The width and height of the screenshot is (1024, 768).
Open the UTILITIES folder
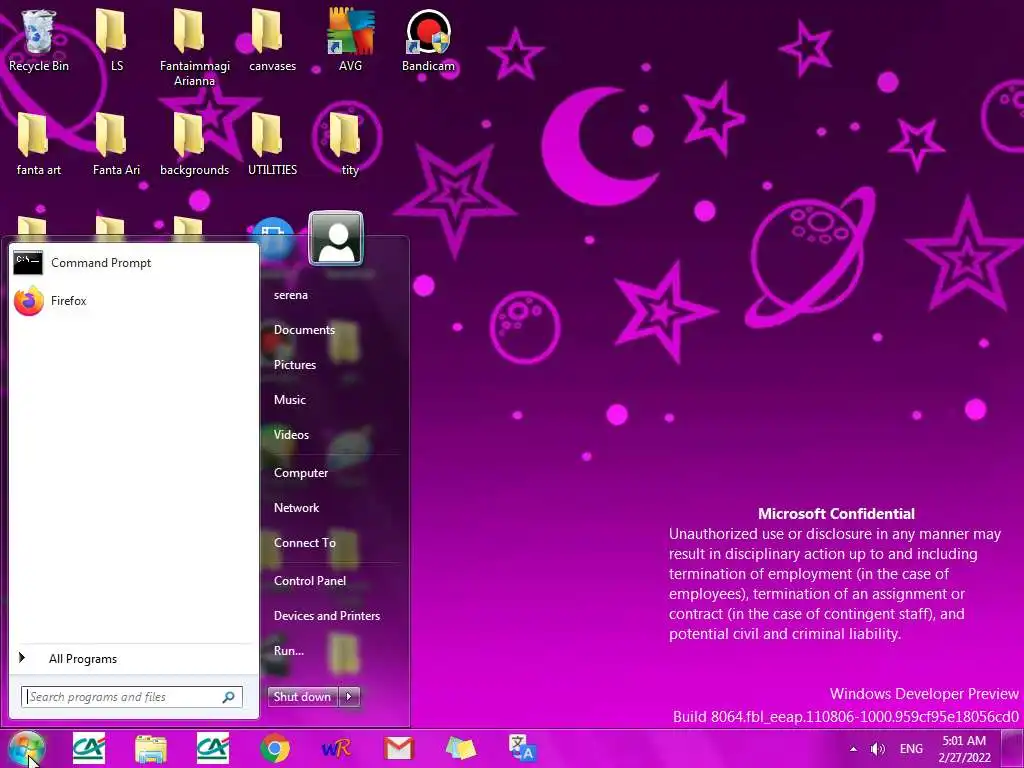point(272,144)
